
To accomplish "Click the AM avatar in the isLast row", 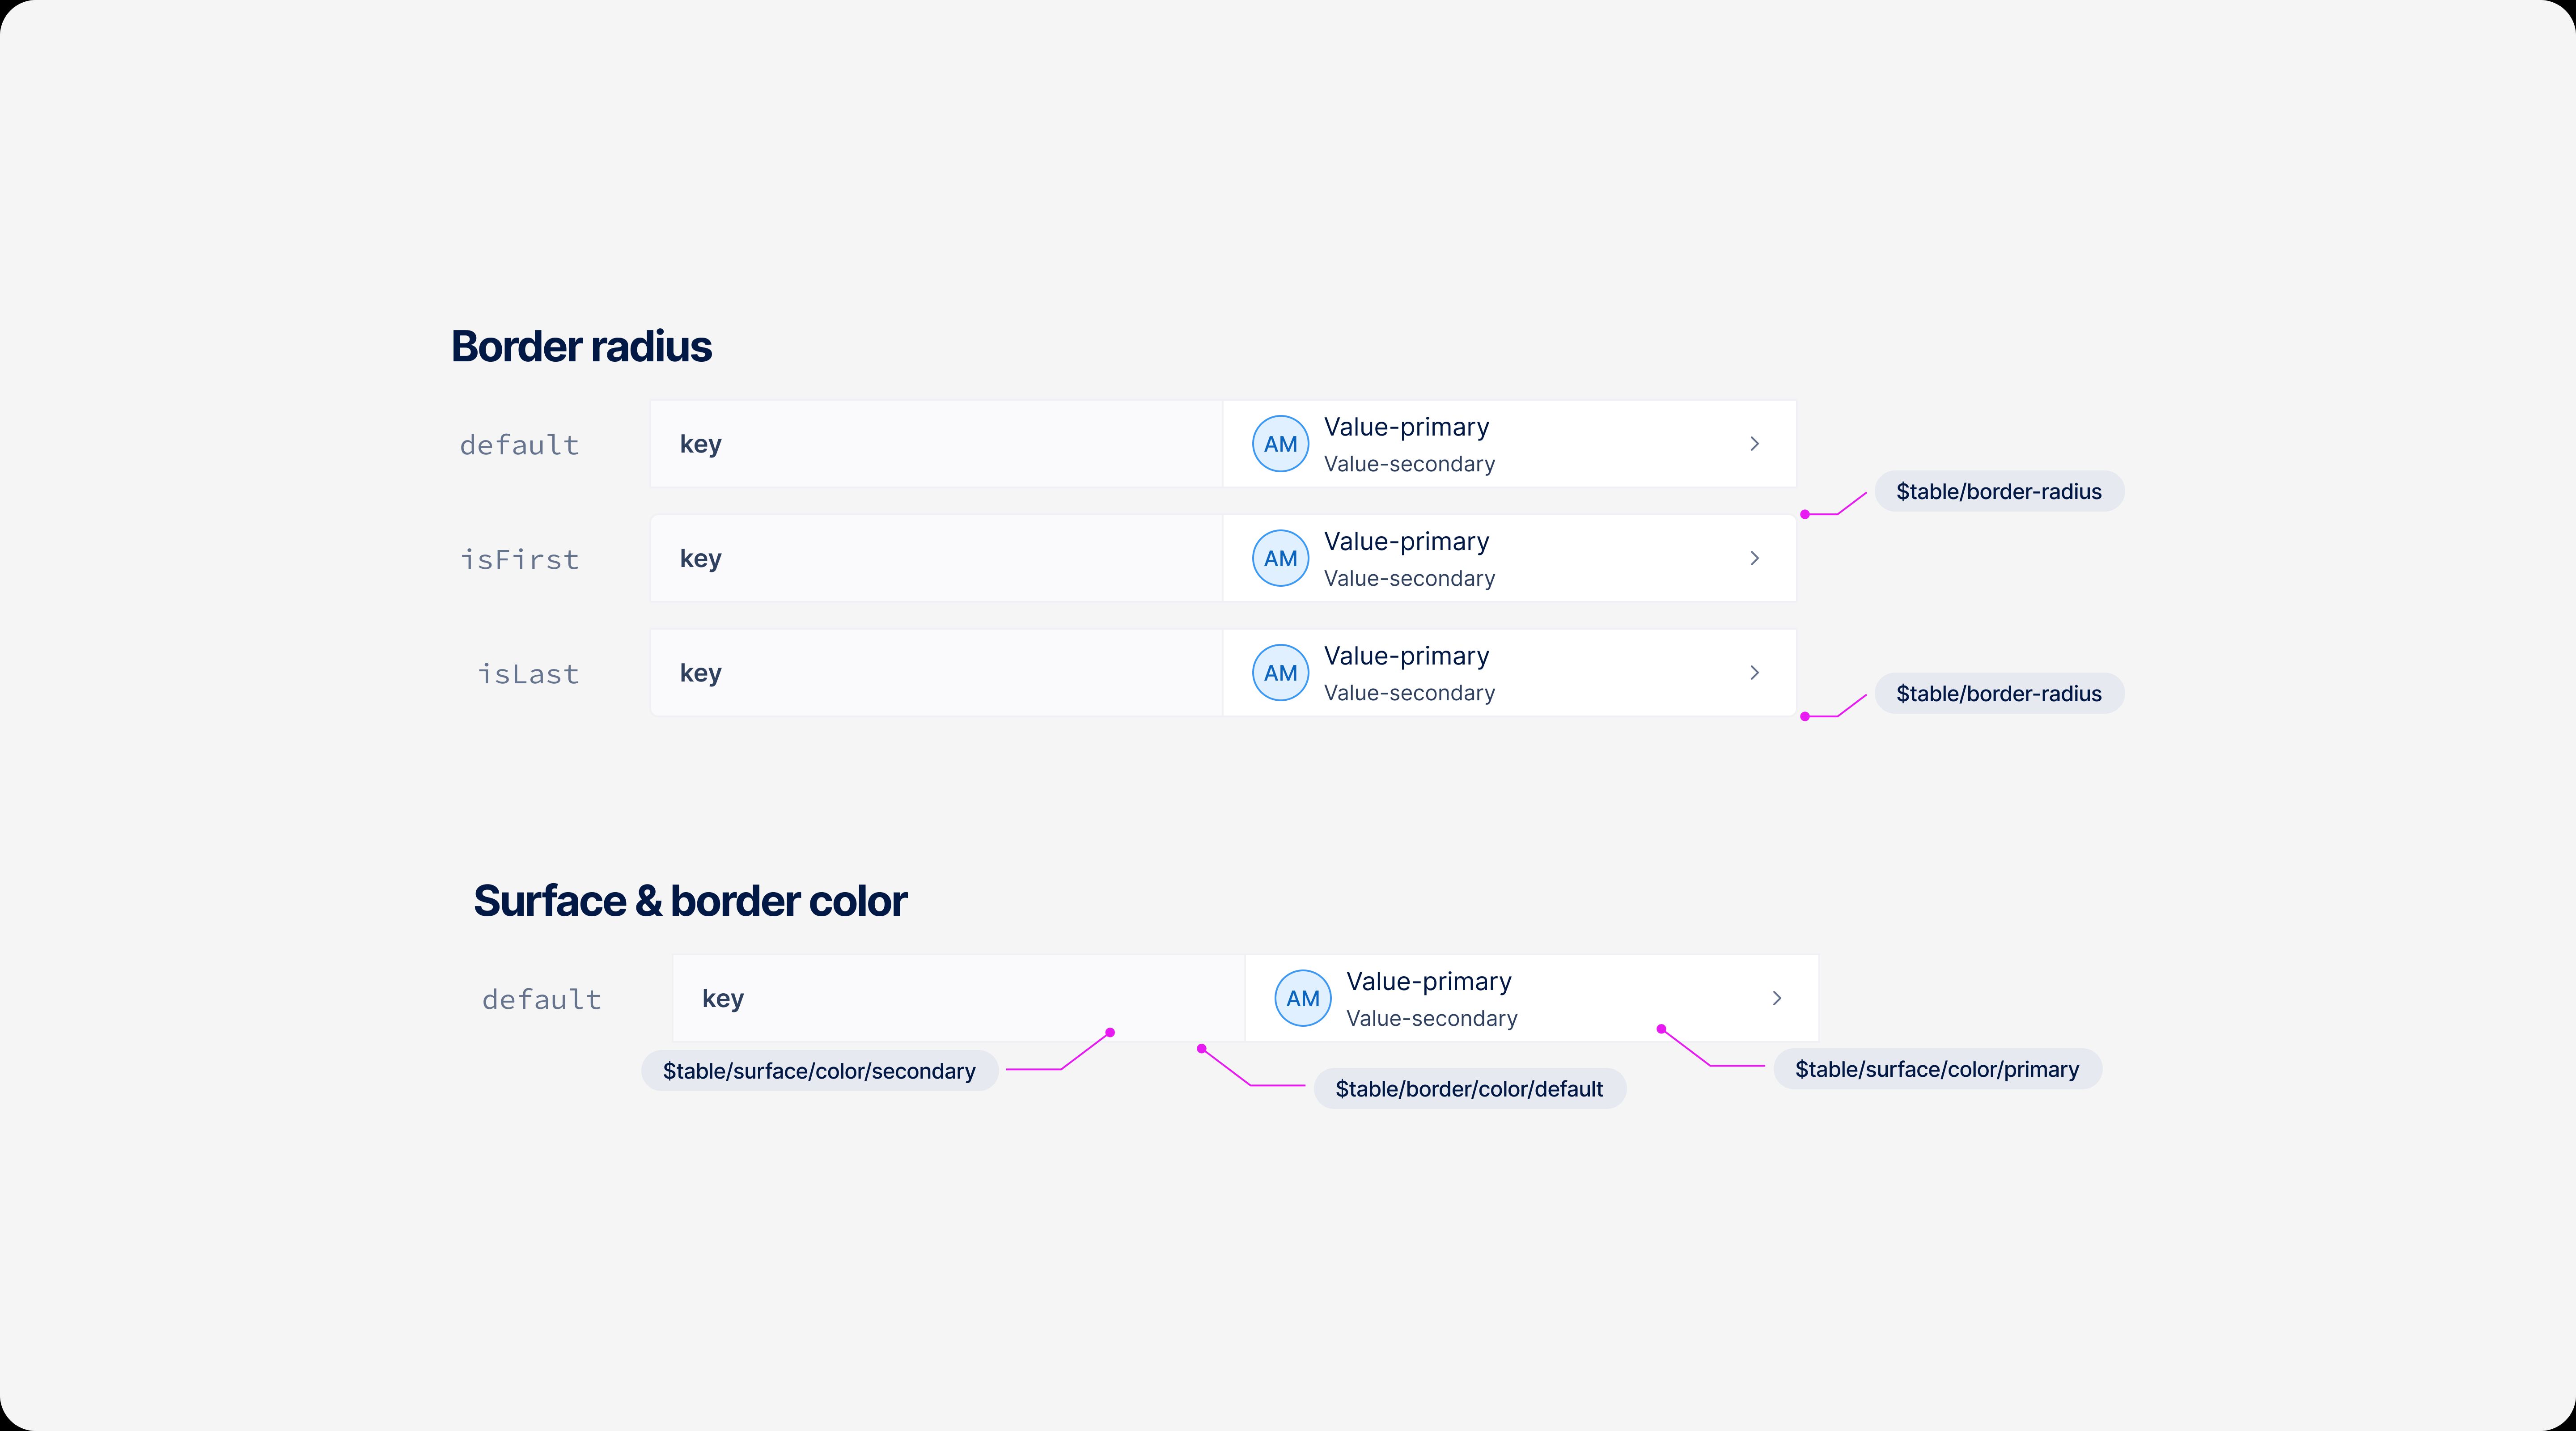I will coord(1281,672).
